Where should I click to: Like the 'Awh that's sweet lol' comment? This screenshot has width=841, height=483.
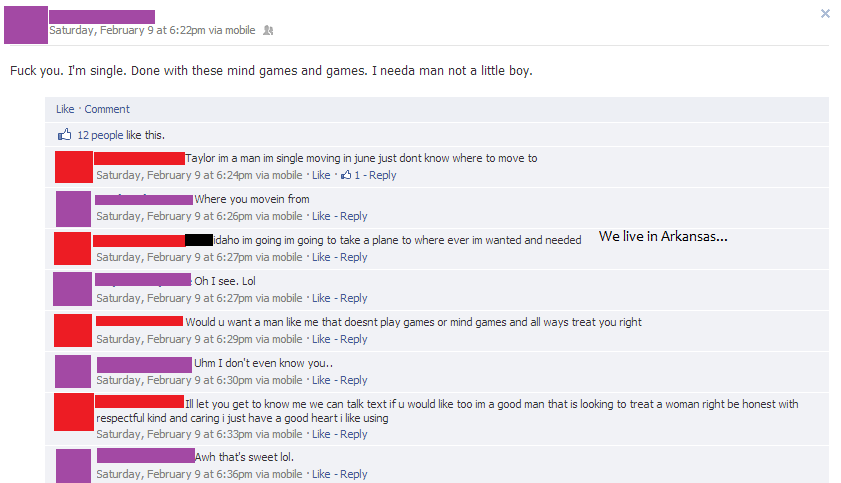click(x=321, y=474)
